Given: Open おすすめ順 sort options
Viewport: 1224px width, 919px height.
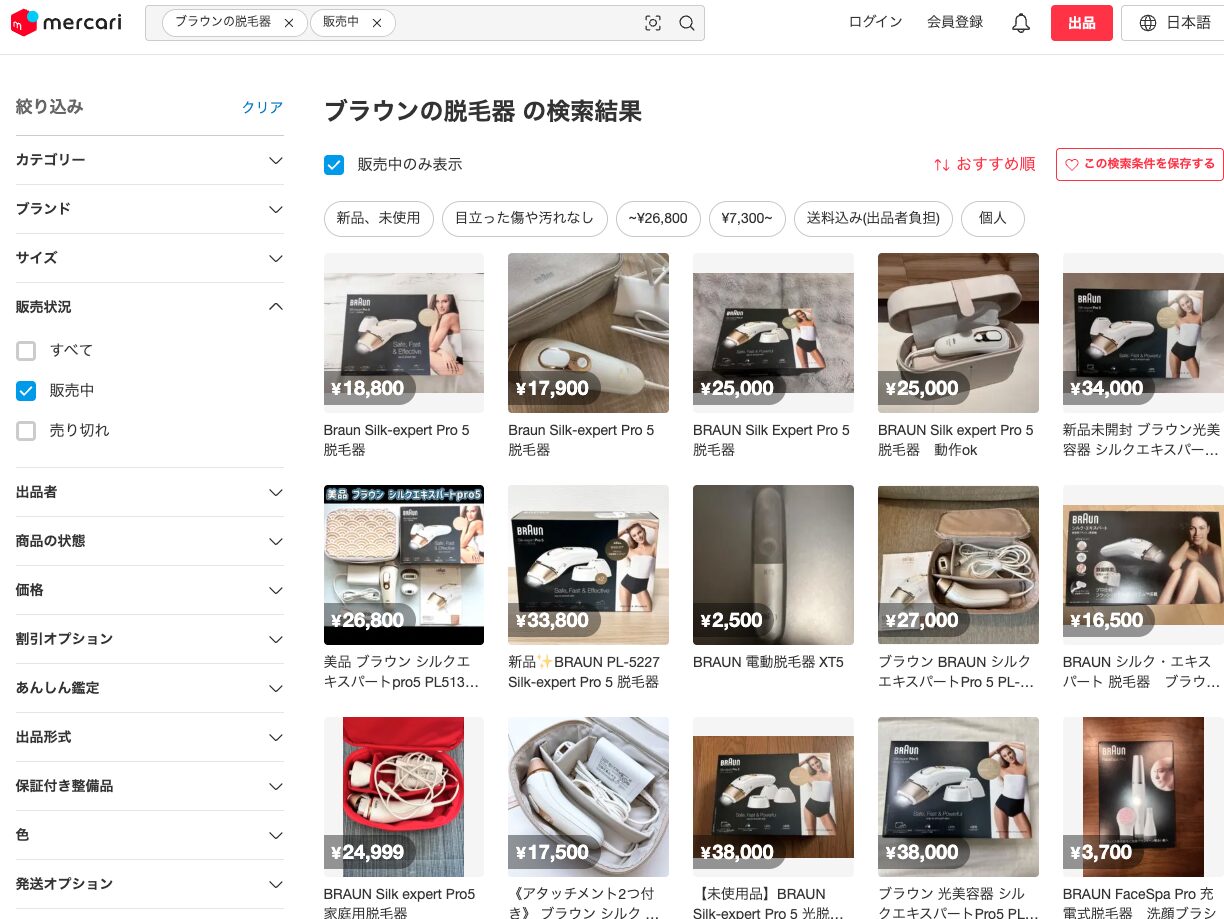Looking at the screenshot, I should 984,164.
